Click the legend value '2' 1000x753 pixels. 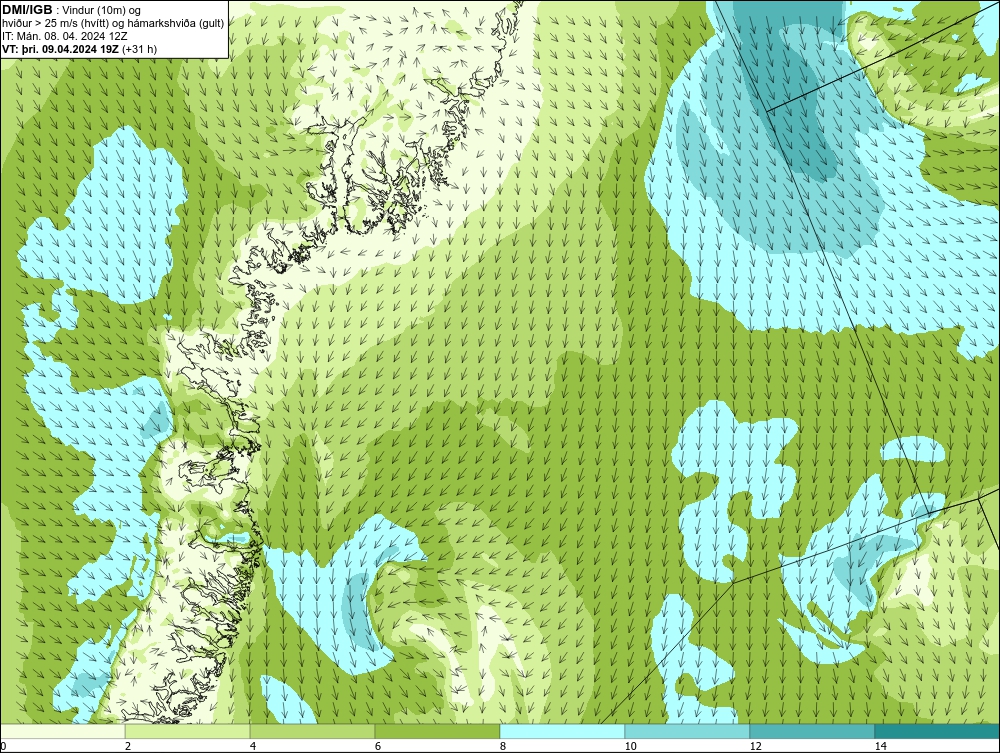[x=128, y=746]
